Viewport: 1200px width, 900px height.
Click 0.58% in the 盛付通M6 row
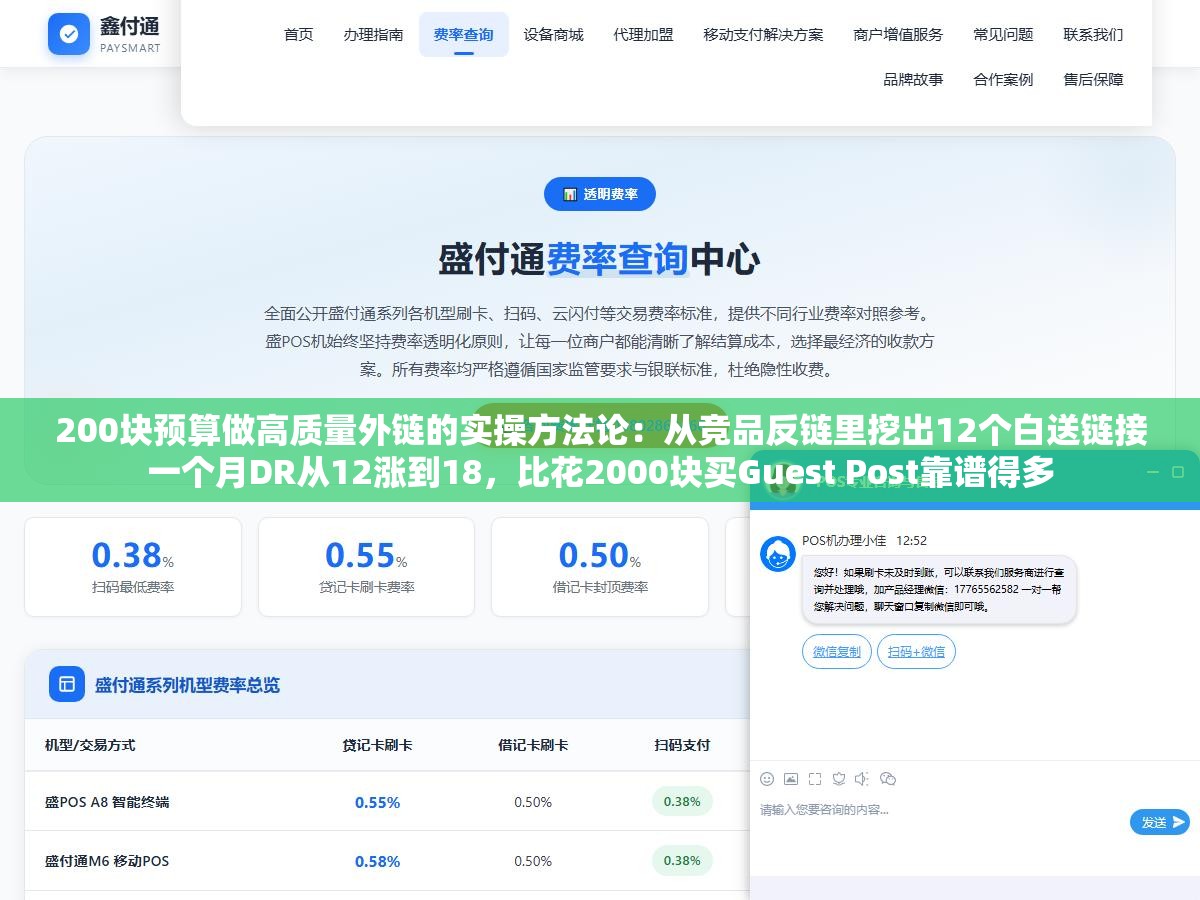(x=377, y=861)
